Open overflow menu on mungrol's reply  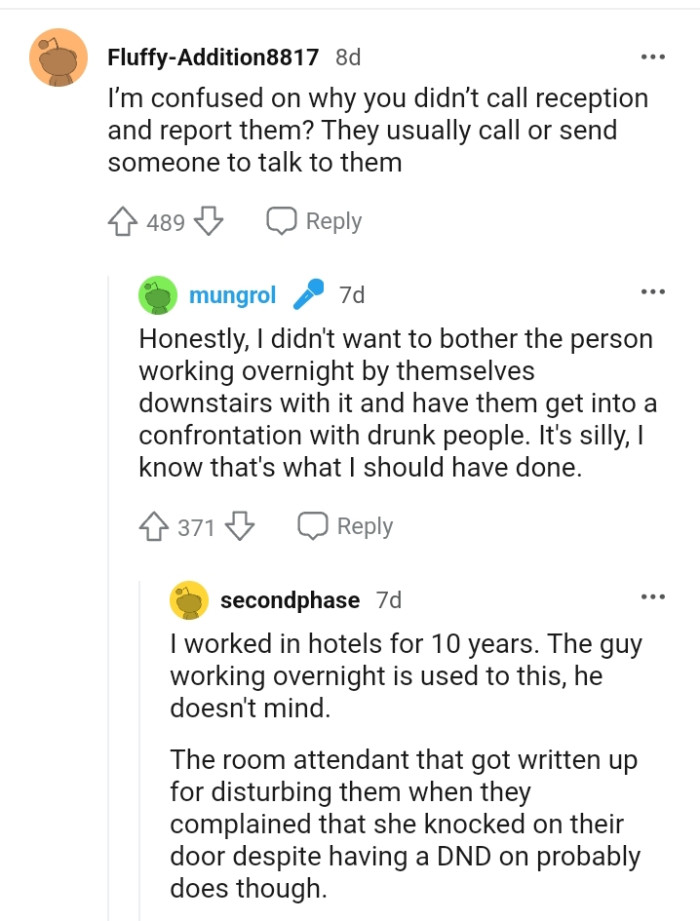[653, 291]
